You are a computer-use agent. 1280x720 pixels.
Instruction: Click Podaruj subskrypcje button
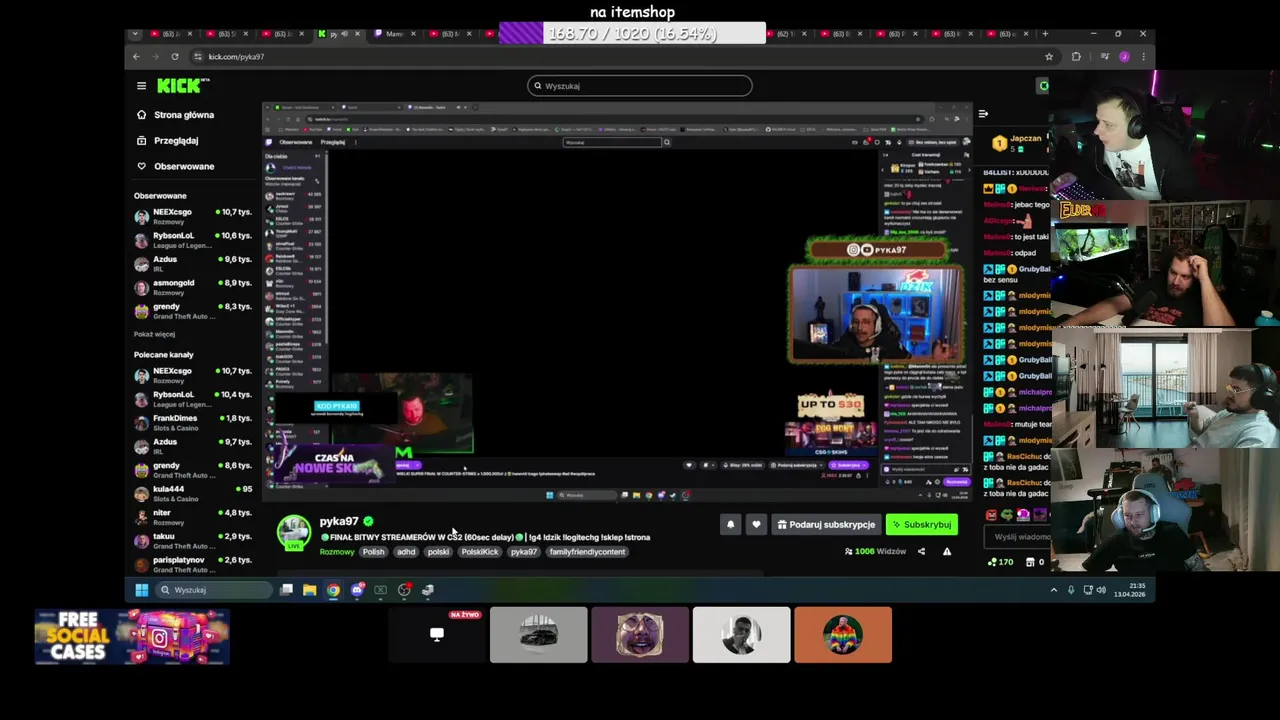[826, 524]
